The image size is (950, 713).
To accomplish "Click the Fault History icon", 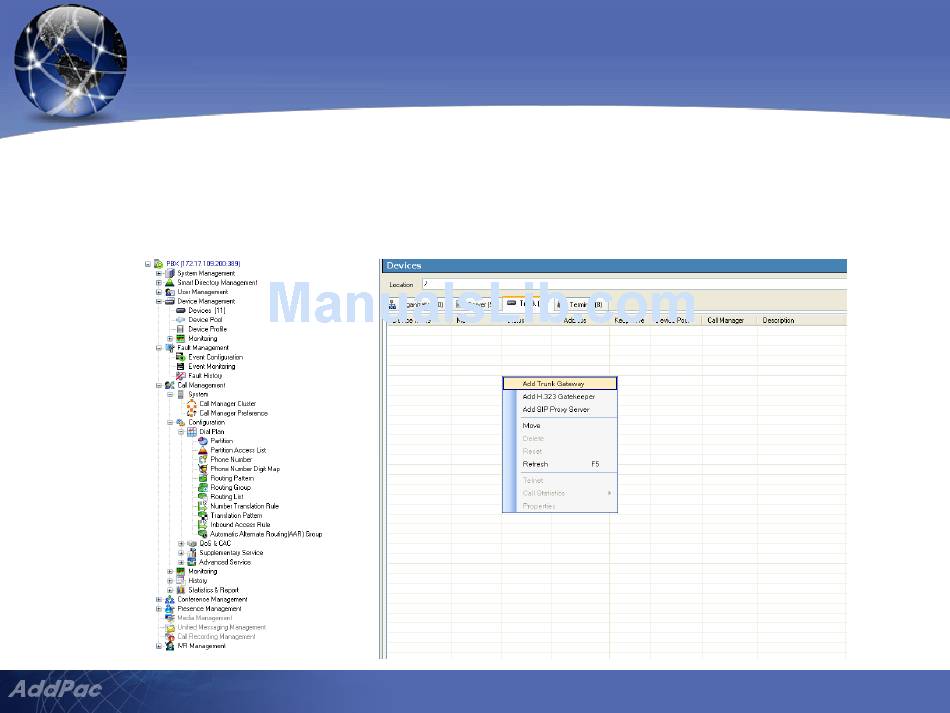I will tap(180, 376).
